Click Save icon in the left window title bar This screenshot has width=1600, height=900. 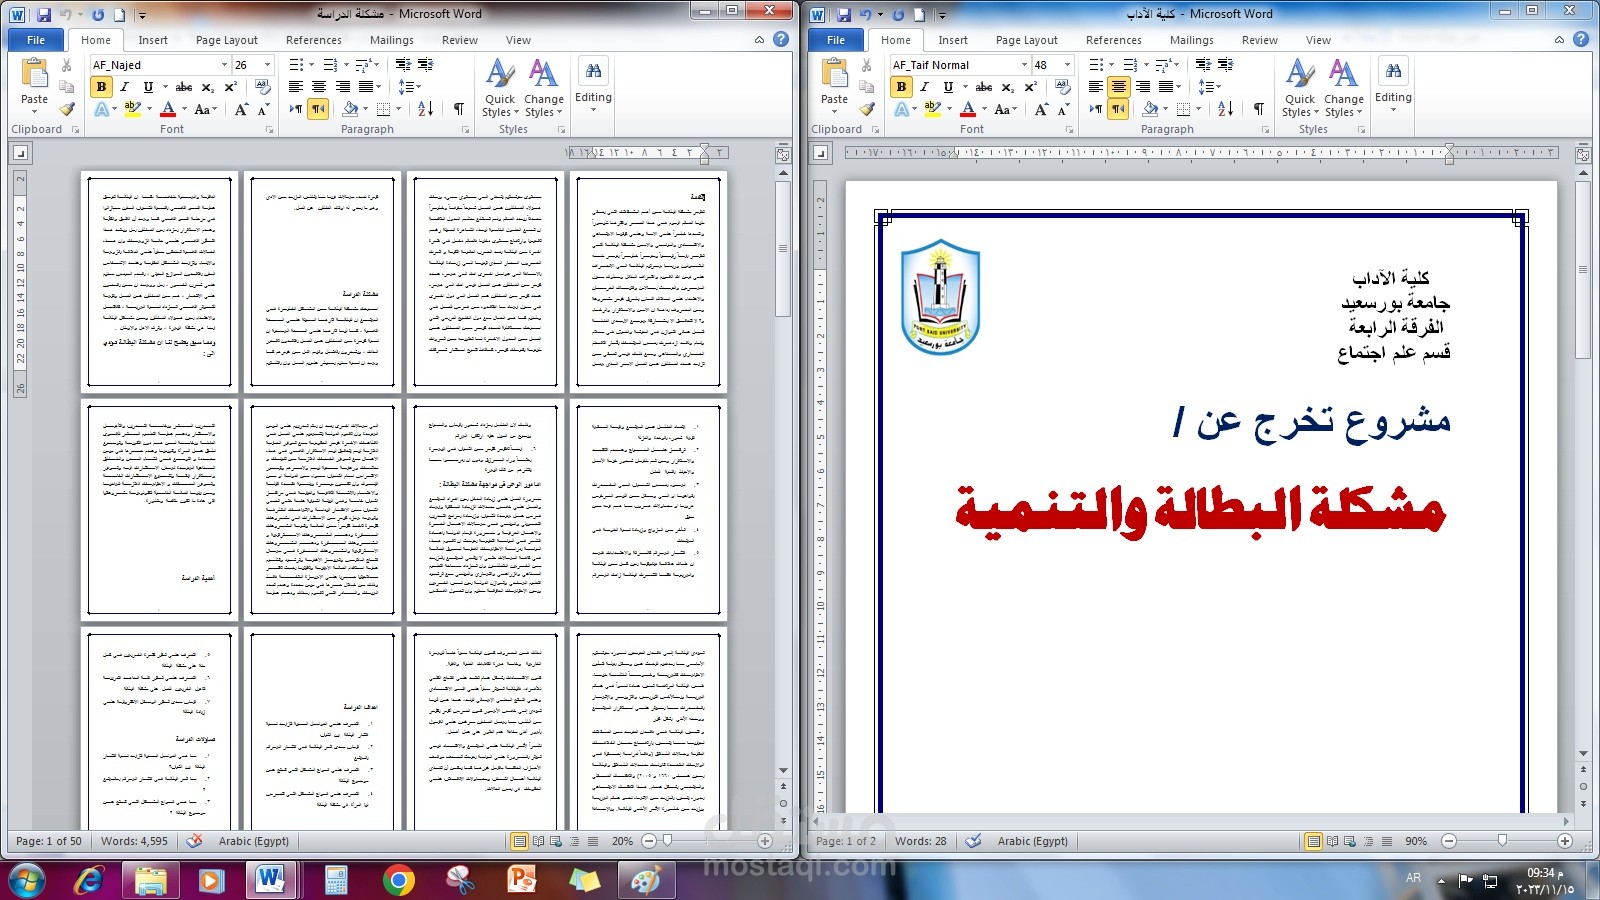point(44,15)
